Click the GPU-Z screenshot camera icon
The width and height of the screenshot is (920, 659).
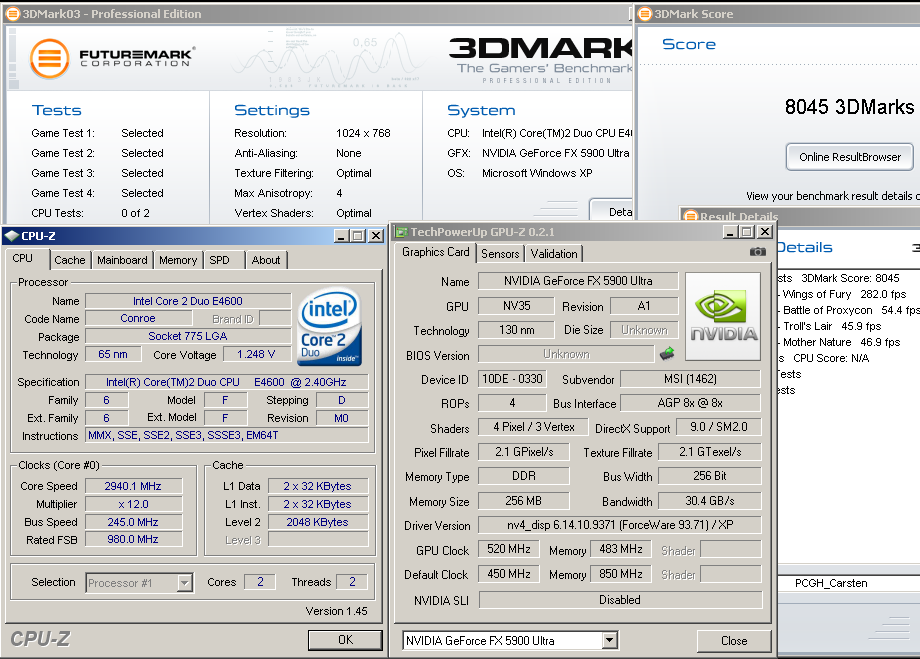(x=757, y=252)
